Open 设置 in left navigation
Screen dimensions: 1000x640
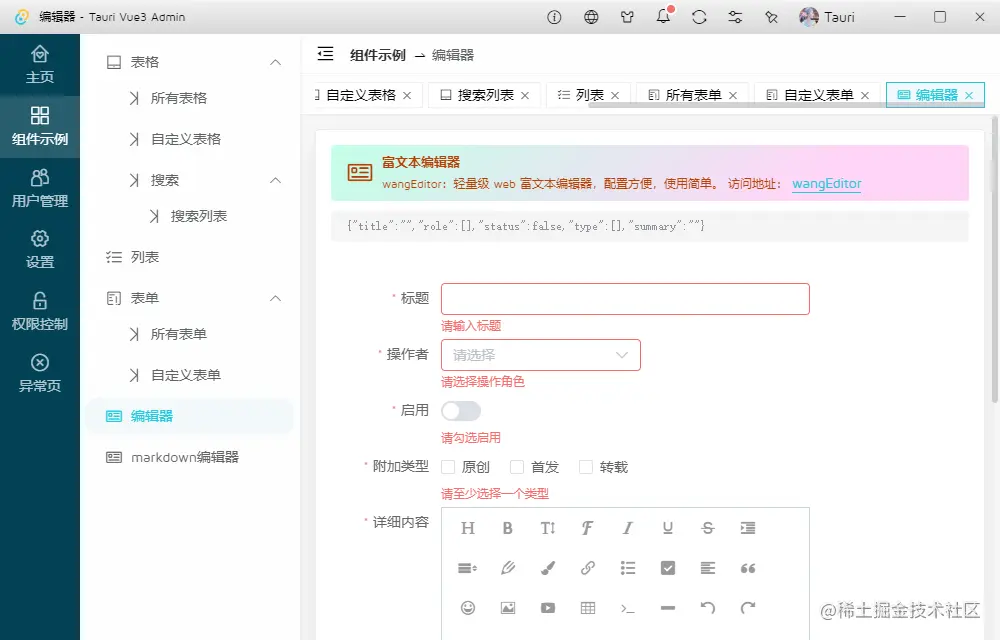(40, 250)
